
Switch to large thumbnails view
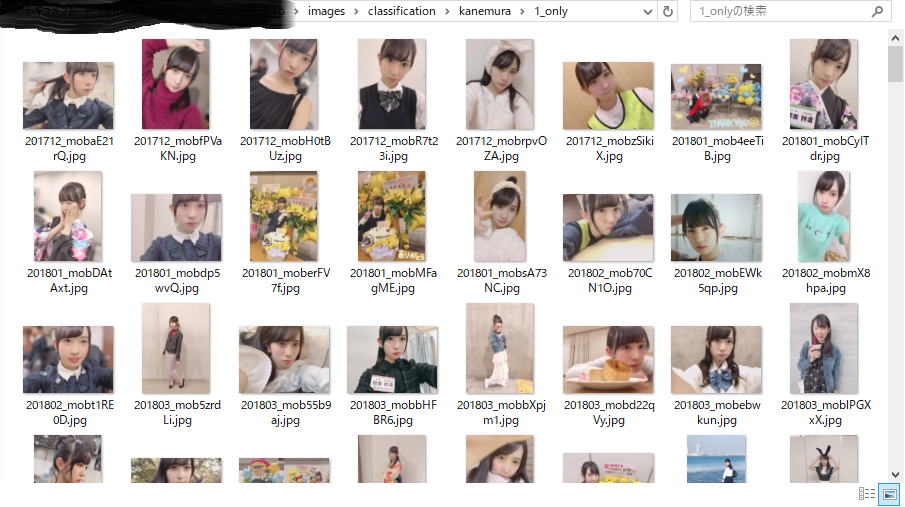pos(889,494)
